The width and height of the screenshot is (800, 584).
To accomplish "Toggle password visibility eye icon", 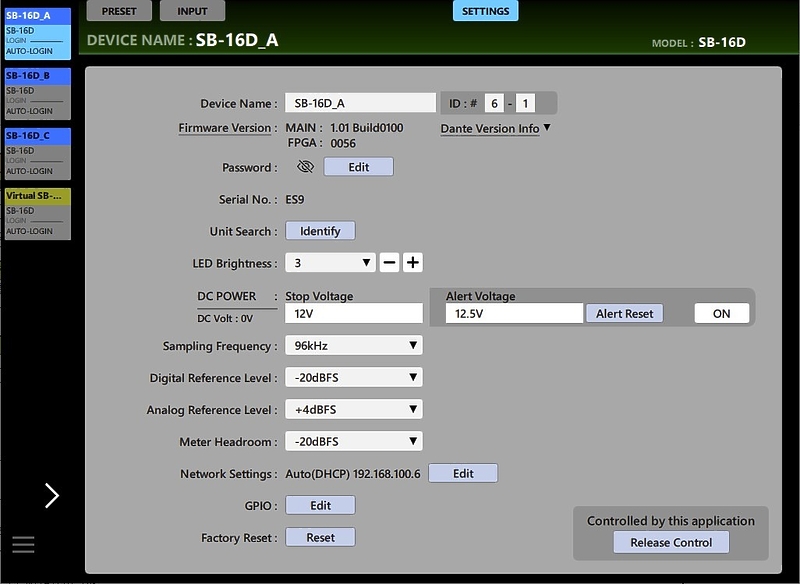I will click(x=306, y=167).
